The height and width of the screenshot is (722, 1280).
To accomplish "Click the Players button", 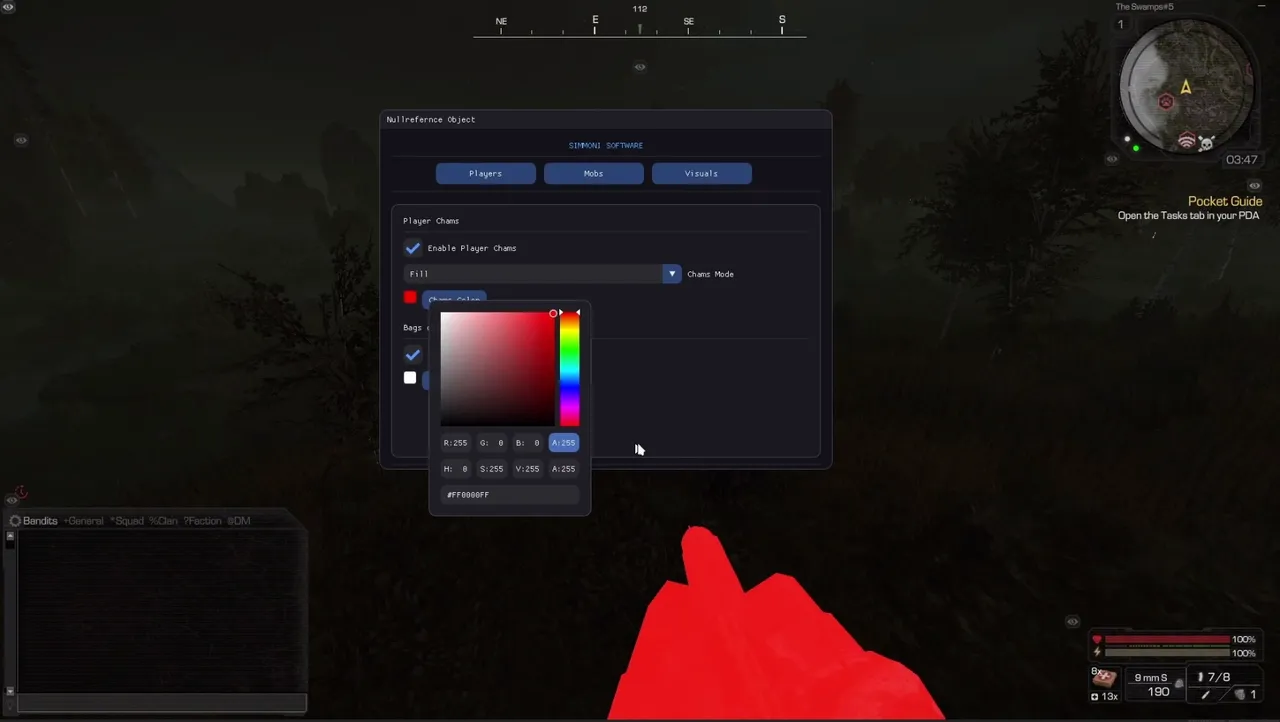I will point(485,174).
